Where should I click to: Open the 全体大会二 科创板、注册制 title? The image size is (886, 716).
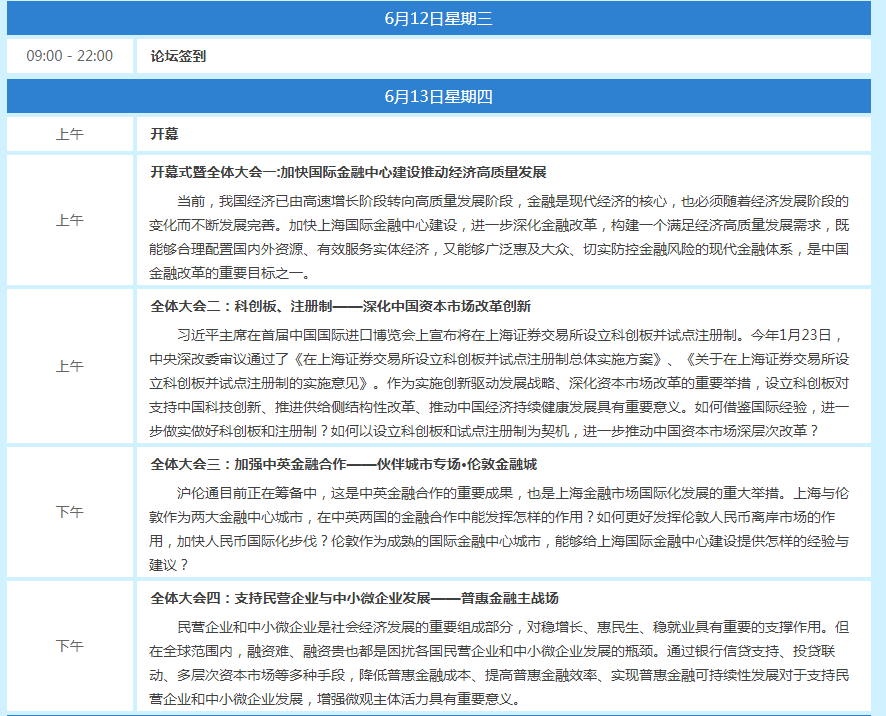tap(340, 306)
